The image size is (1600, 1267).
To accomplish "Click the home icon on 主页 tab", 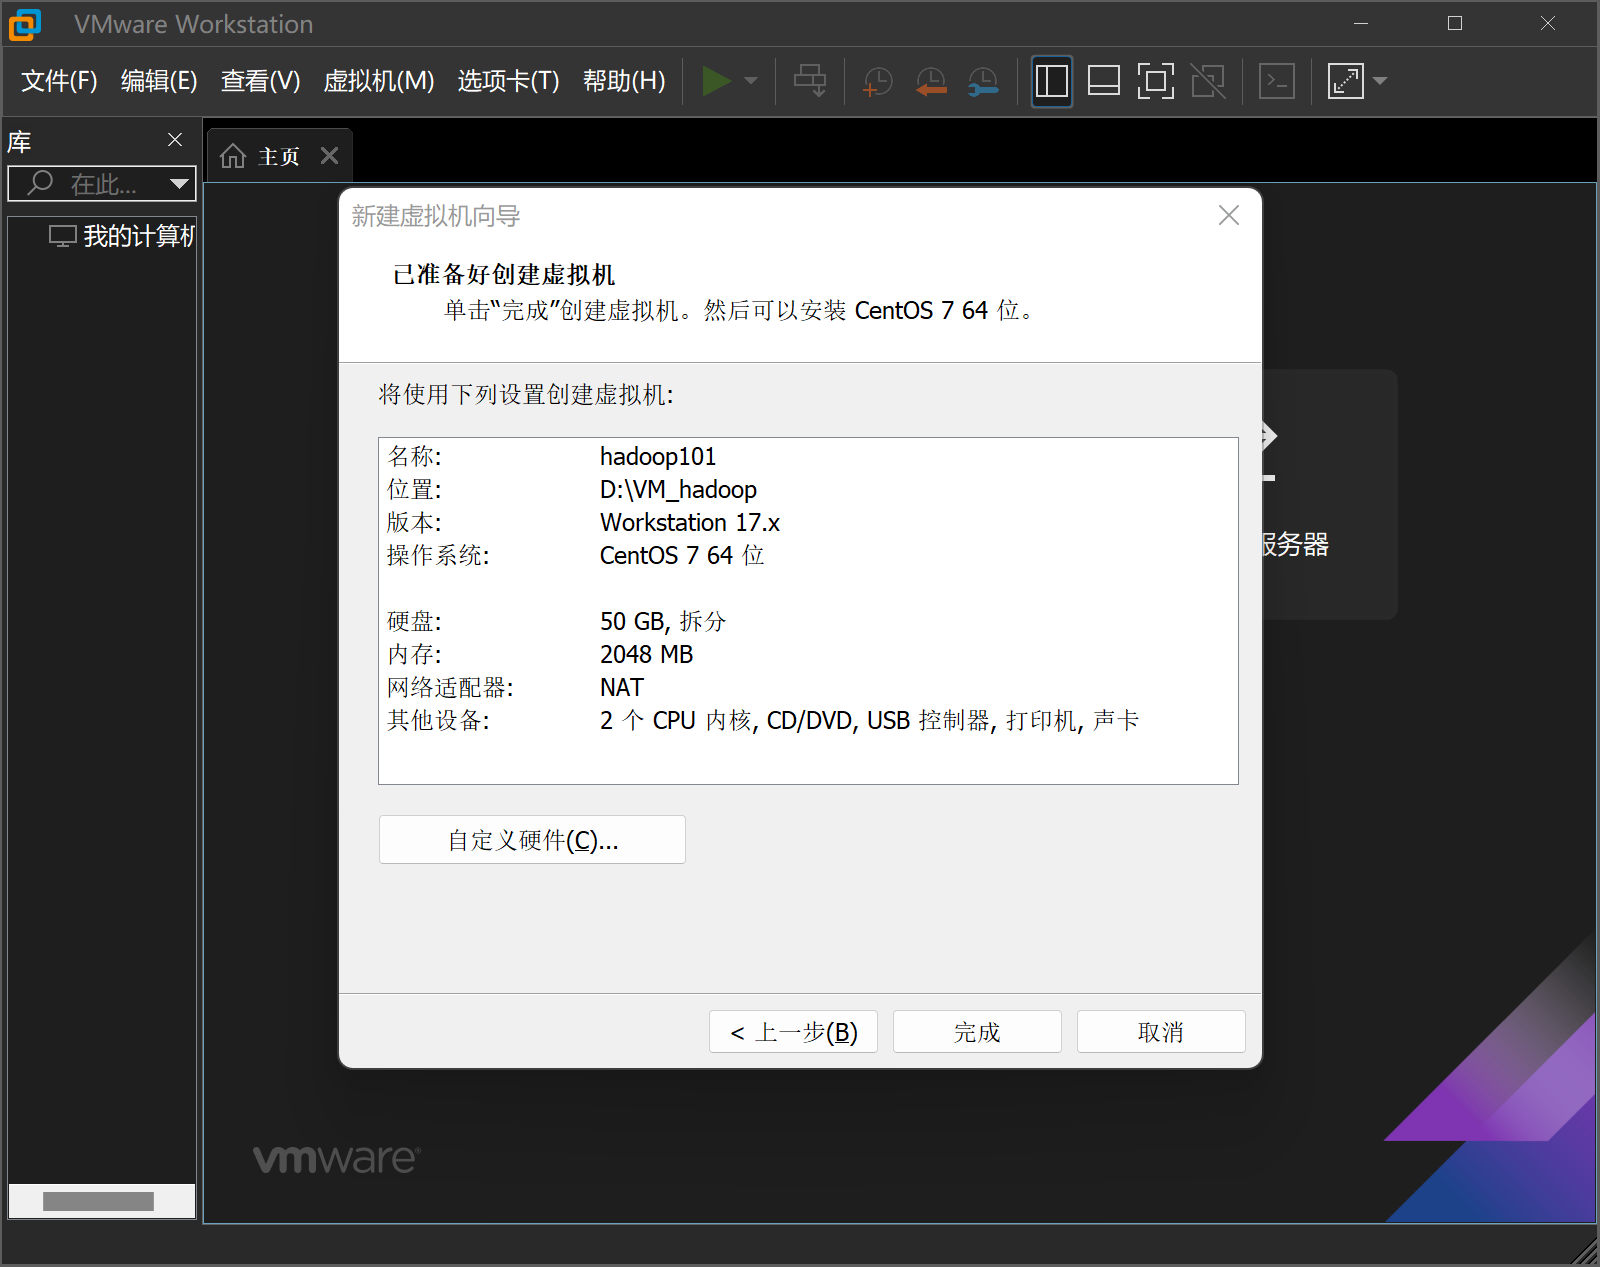I will [x=233, y=156].
